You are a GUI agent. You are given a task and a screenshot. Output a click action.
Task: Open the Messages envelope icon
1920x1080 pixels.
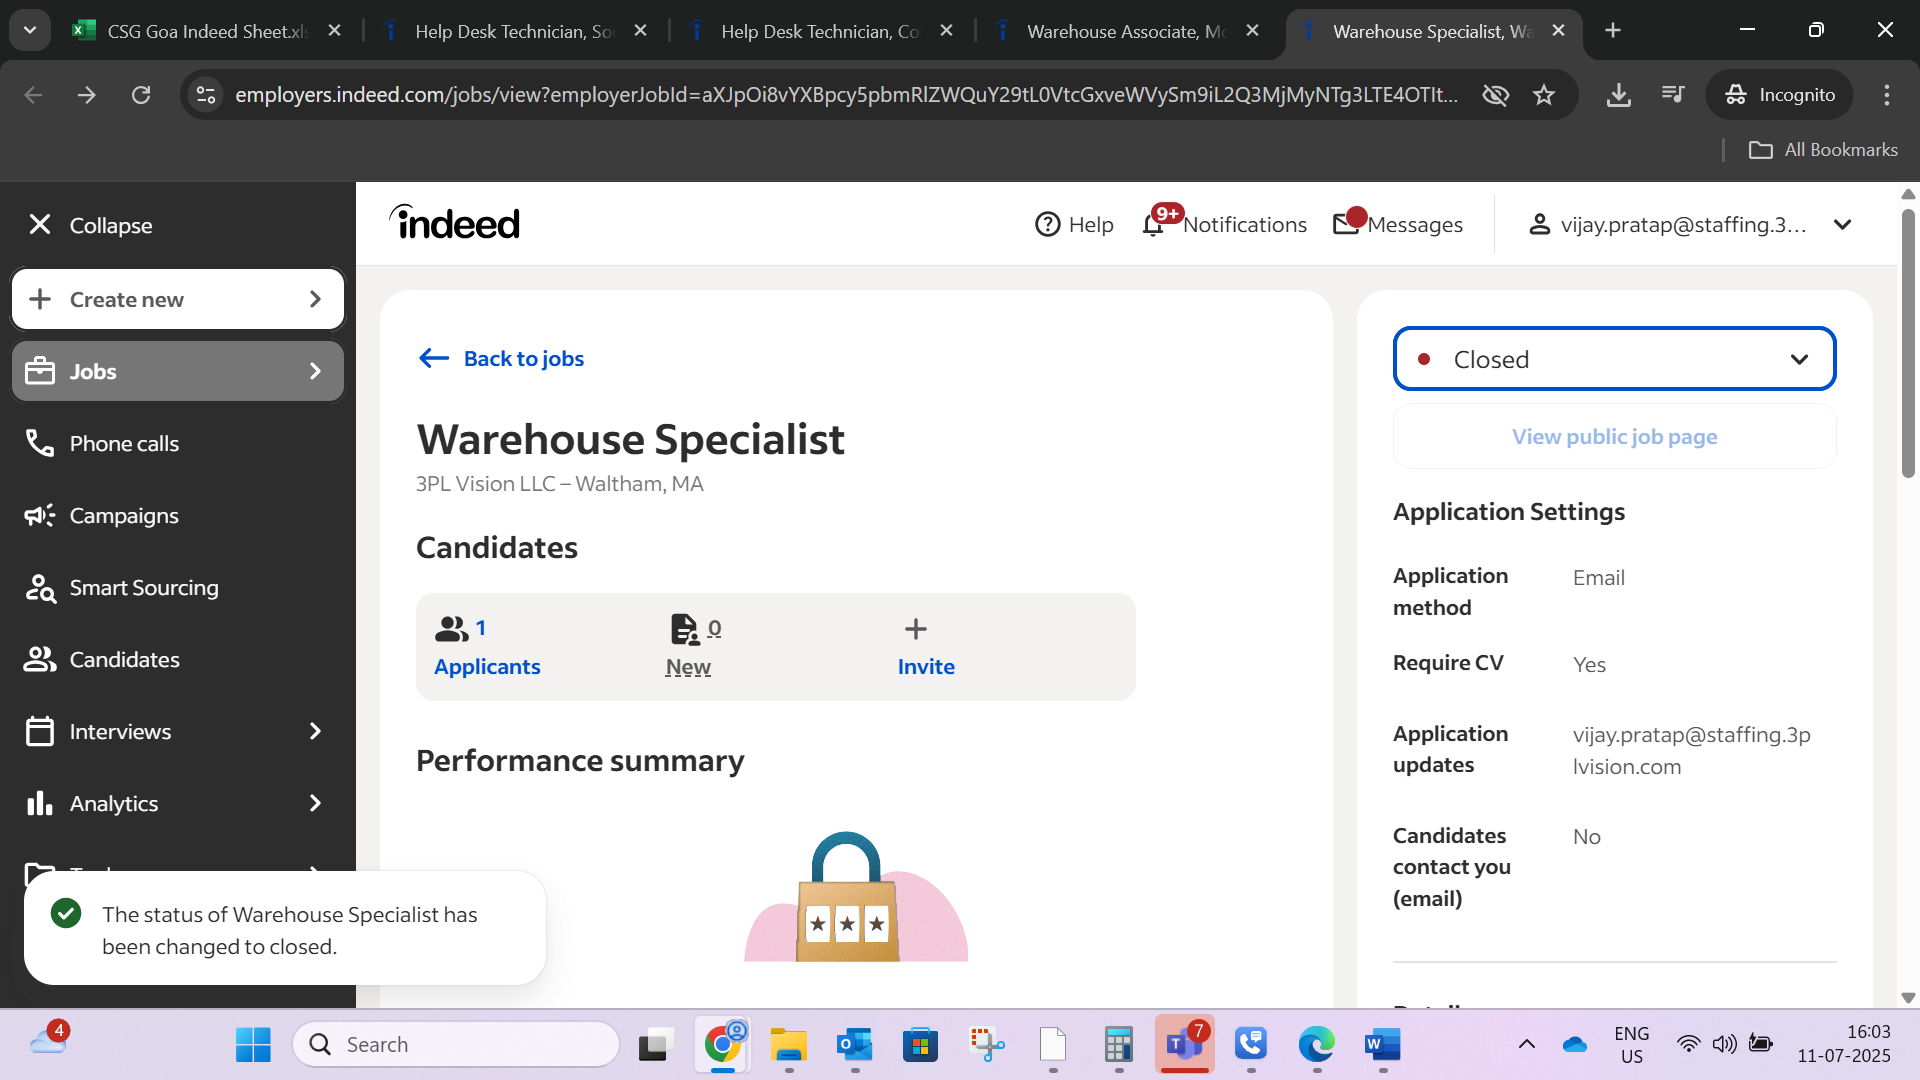click(1346, 224)
